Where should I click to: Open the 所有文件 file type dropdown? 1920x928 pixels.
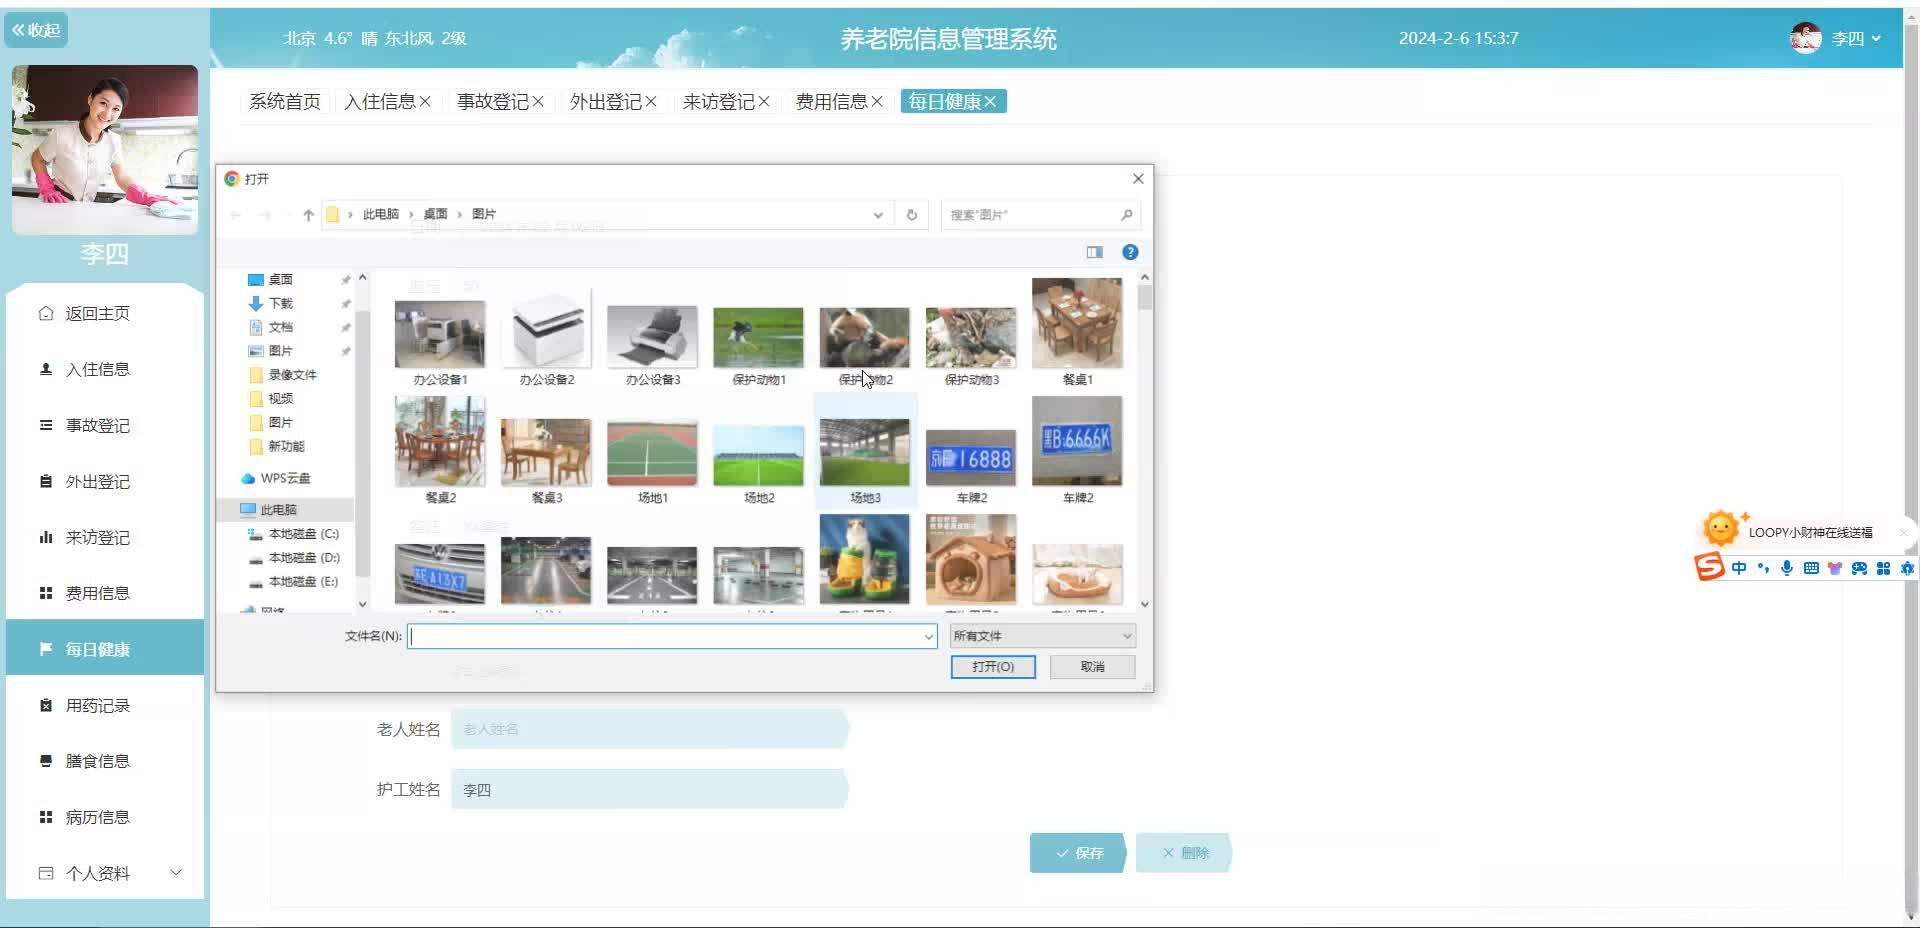coord(1041,635)
